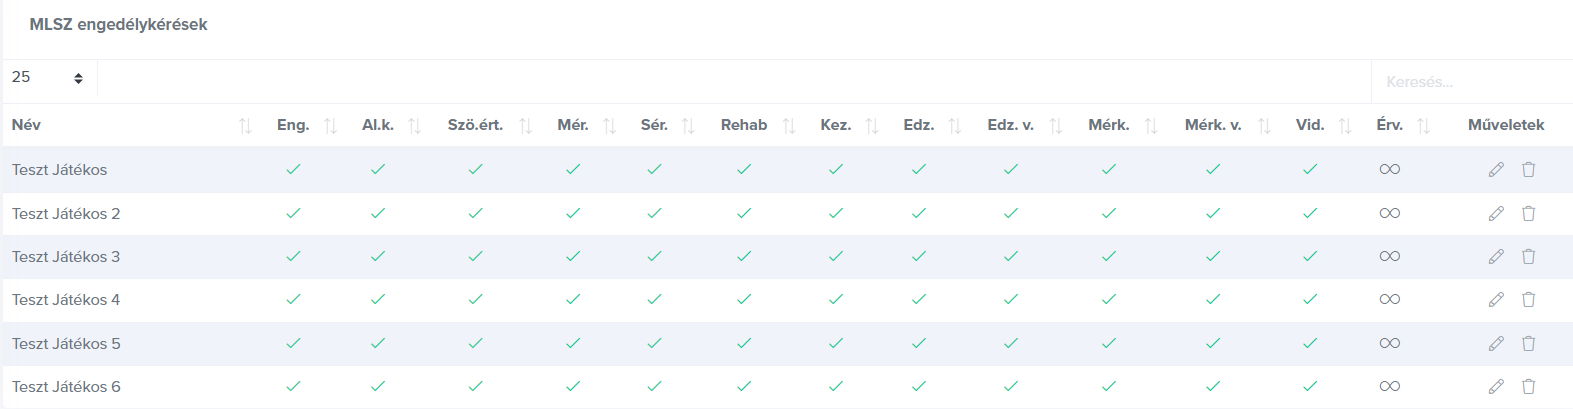Sort table by Mérk. v. column
1573x409 pixels.
point(1264,126)
